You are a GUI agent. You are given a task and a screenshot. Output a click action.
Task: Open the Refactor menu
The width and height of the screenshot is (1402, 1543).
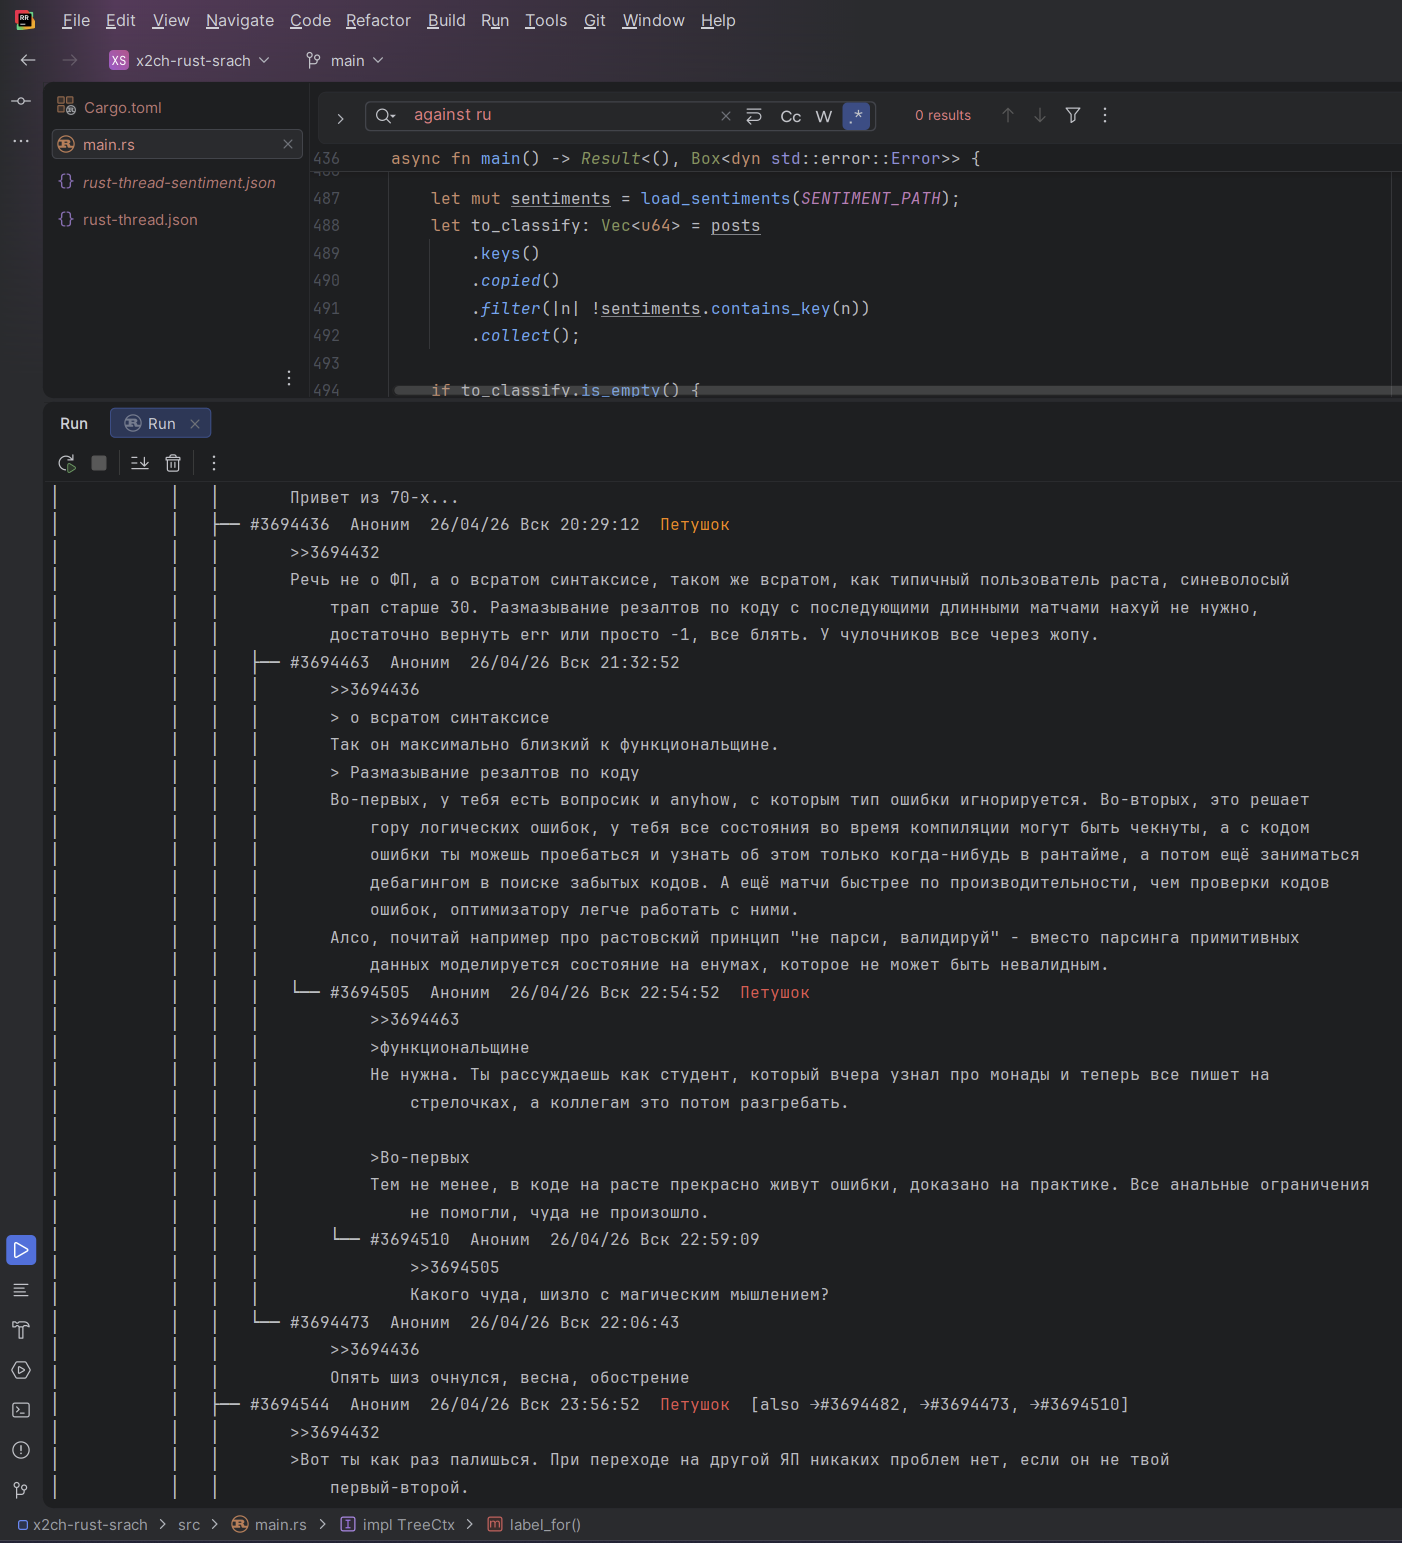pos(378,20)
